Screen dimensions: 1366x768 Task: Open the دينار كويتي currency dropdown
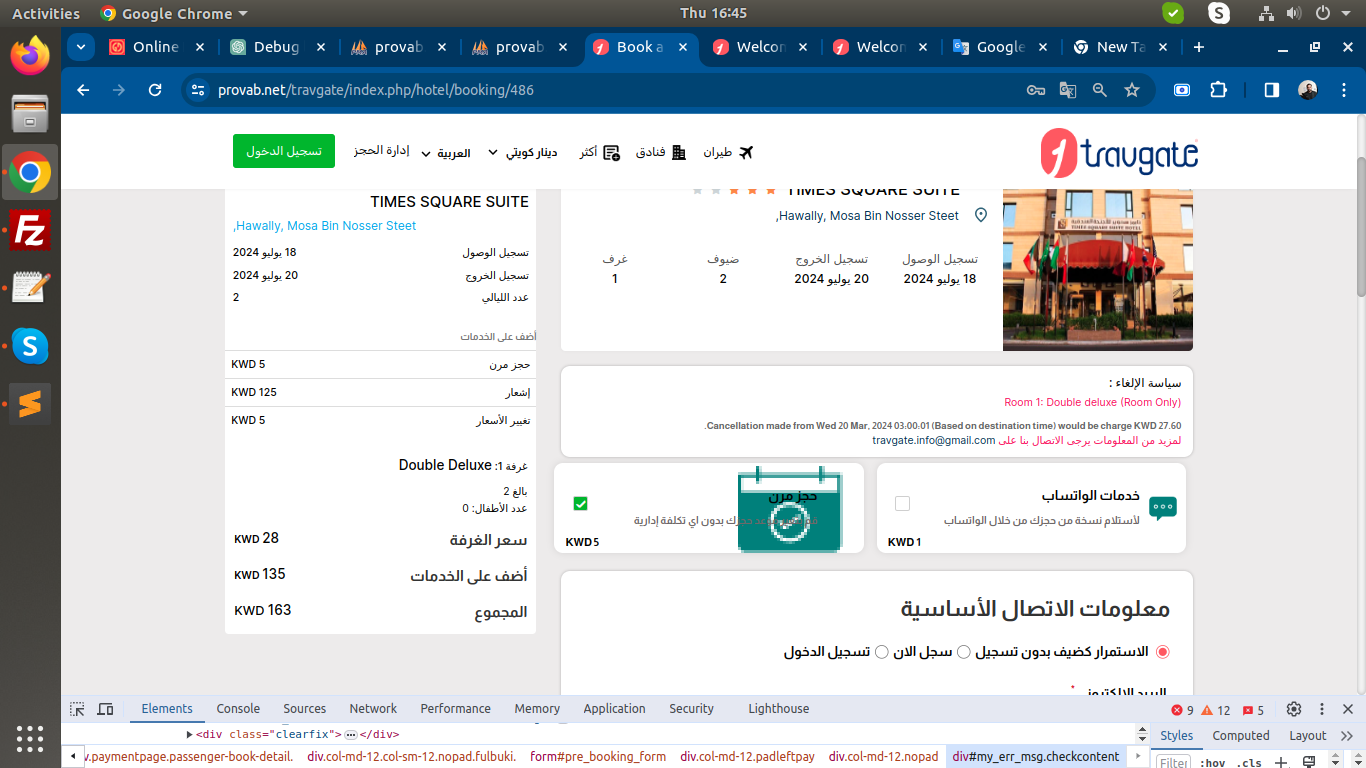(522, 153)
